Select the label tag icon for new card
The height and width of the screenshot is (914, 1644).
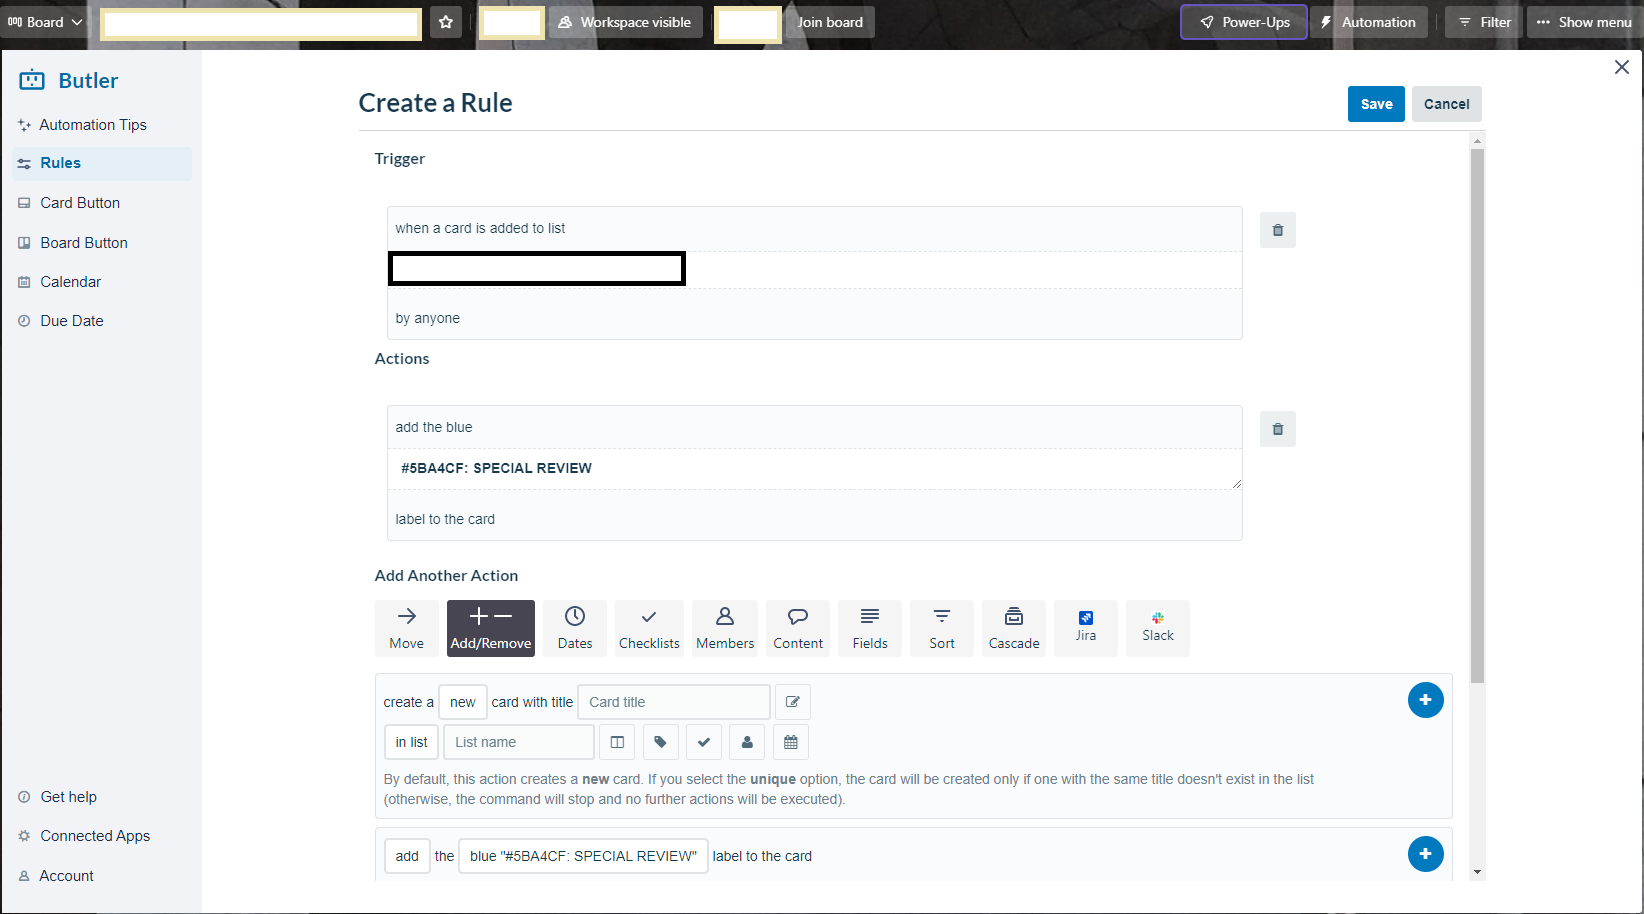(x=660, y=742)
